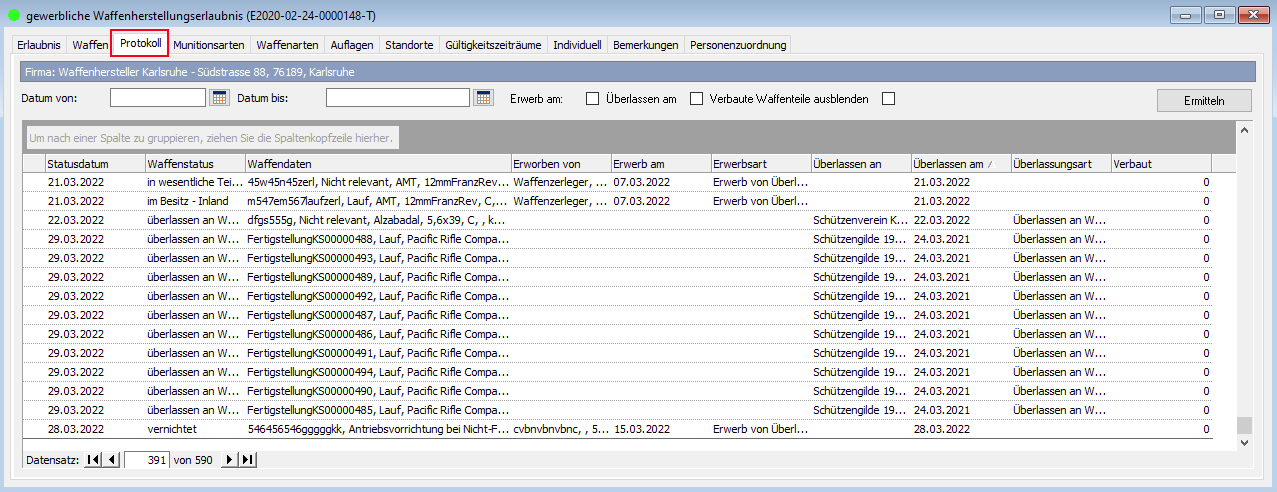Tick the checkbox directly right of 'Überlassen am' label
Image resolution: width=1277 pixels, height=492 pixels.
click(x=697, y=99)
